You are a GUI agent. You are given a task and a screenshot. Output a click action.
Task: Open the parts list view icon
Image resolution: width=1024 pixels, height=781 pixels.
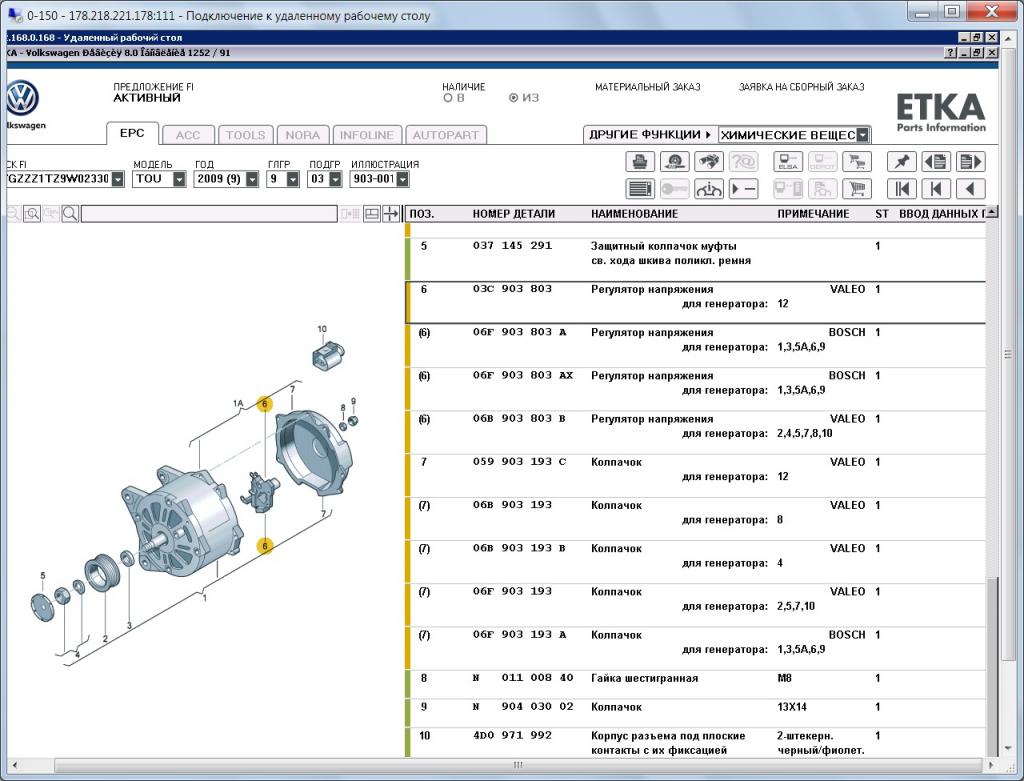pos(640,189)
